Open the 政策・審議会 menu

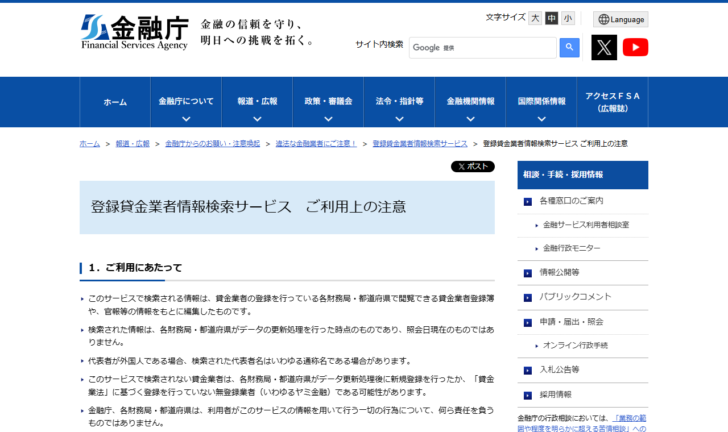tap(328, 101)
